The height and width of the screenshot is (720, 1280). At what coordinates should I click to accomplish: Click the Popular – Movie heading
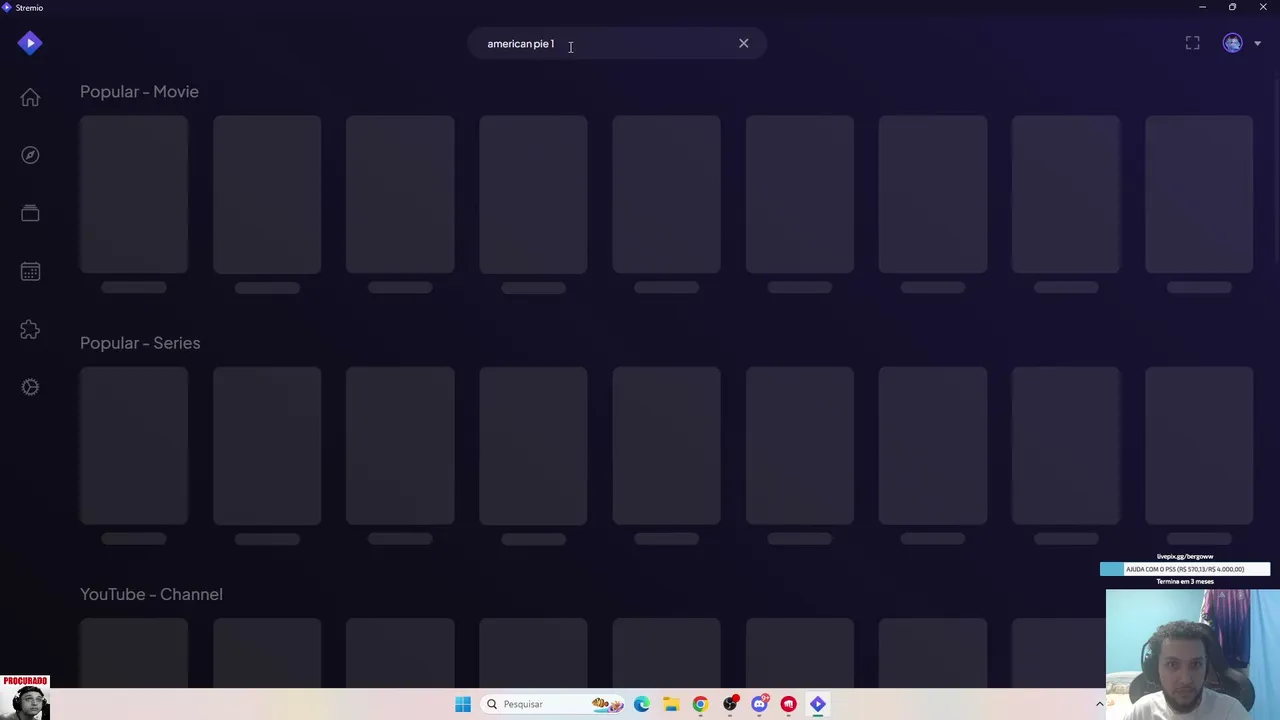[x=139, y=91]
